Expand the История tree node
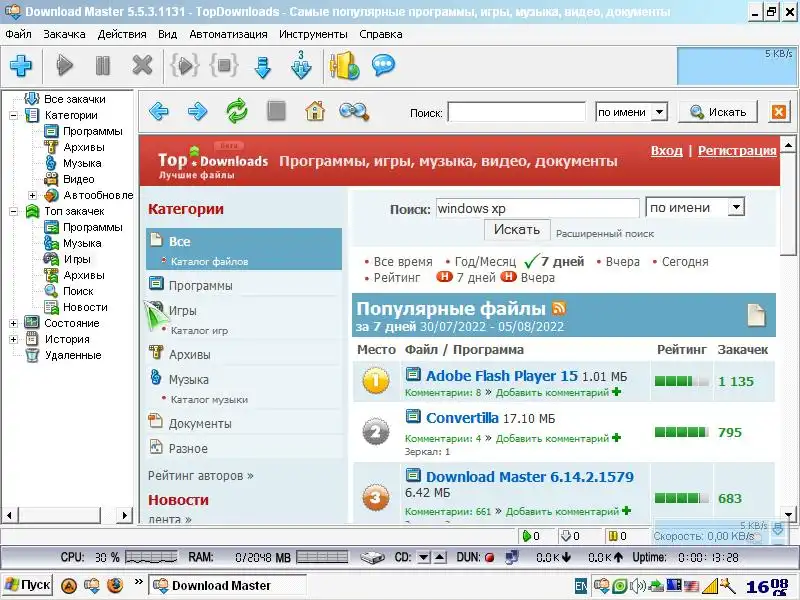 14,339
